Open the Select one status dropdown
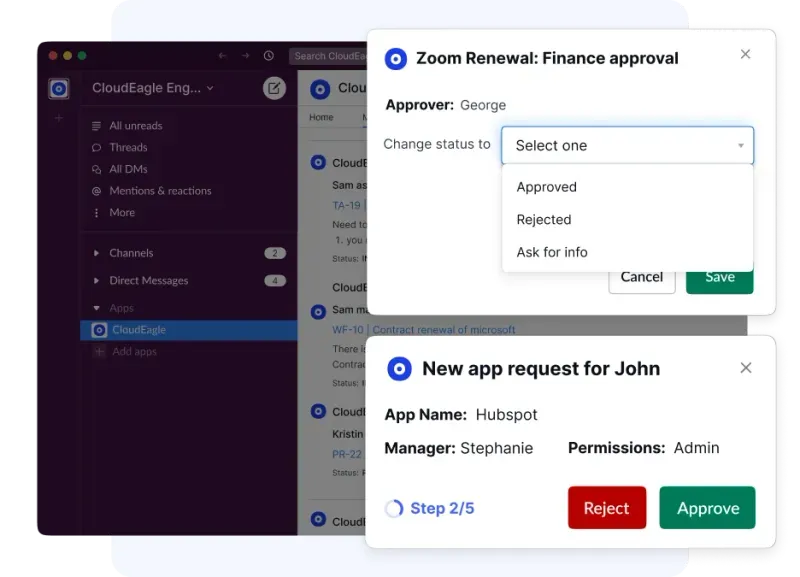Image resolution: width=800 pixels, height=577 pixels. pos(627,145)
